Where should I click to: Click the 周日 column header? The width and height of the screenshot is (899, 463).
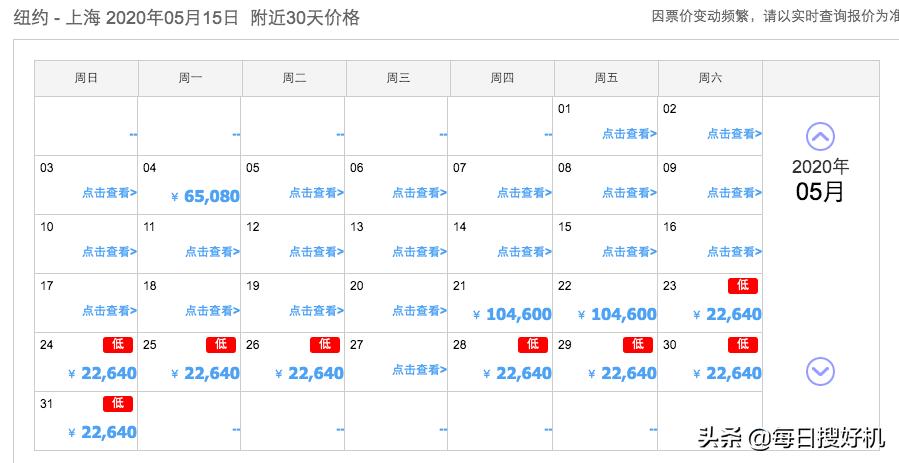(86, 78)
